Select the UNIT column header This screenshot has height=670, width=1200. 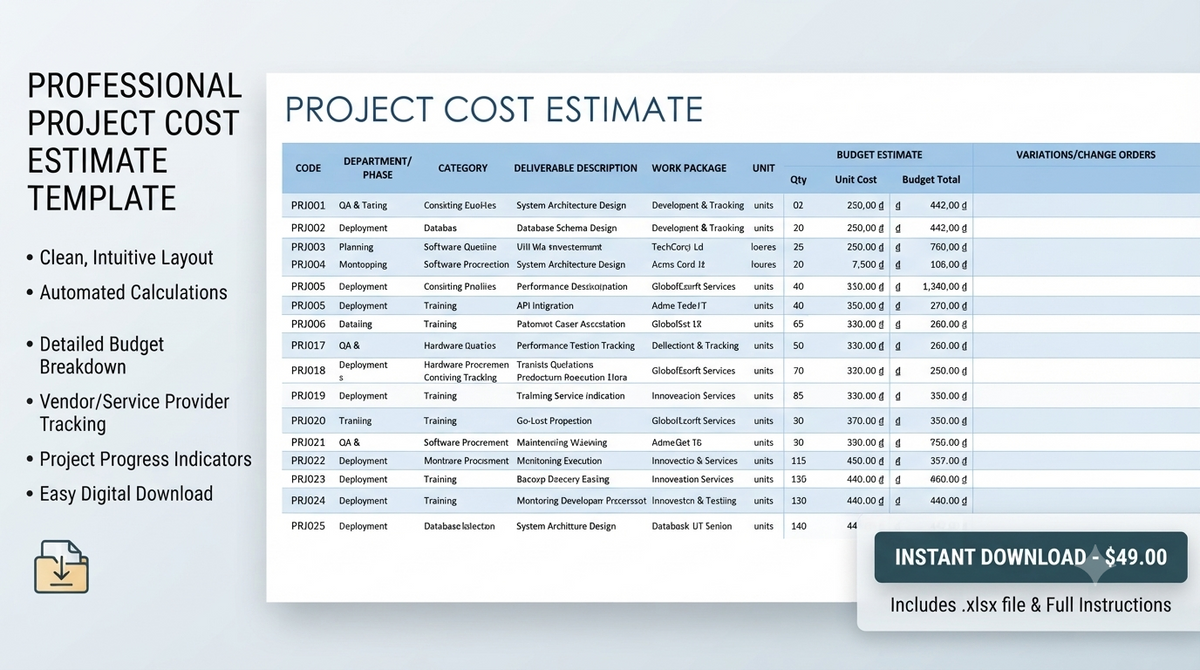click(764, 168)
